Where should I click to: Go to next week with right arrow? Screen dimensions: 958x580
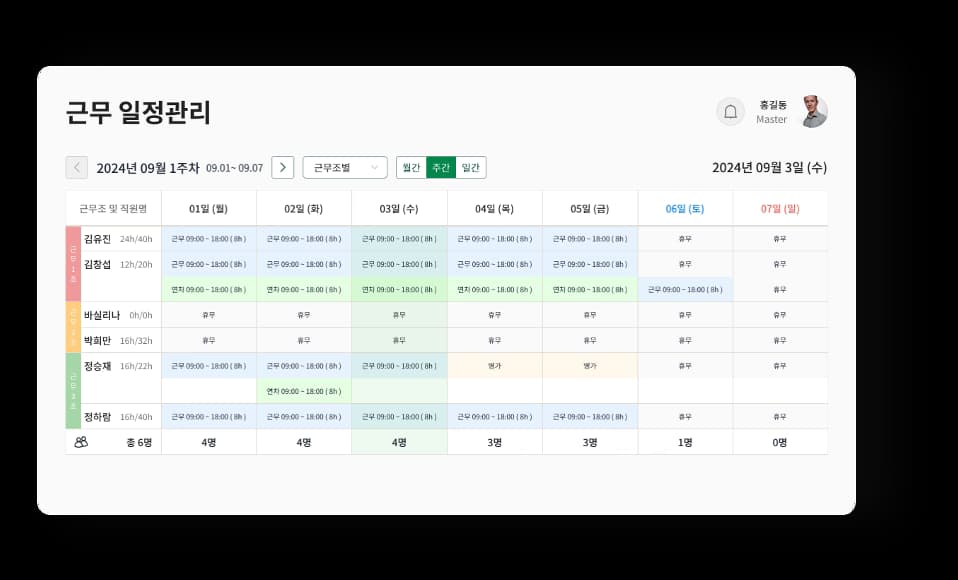pyautogui.click(x=283, y=167)
